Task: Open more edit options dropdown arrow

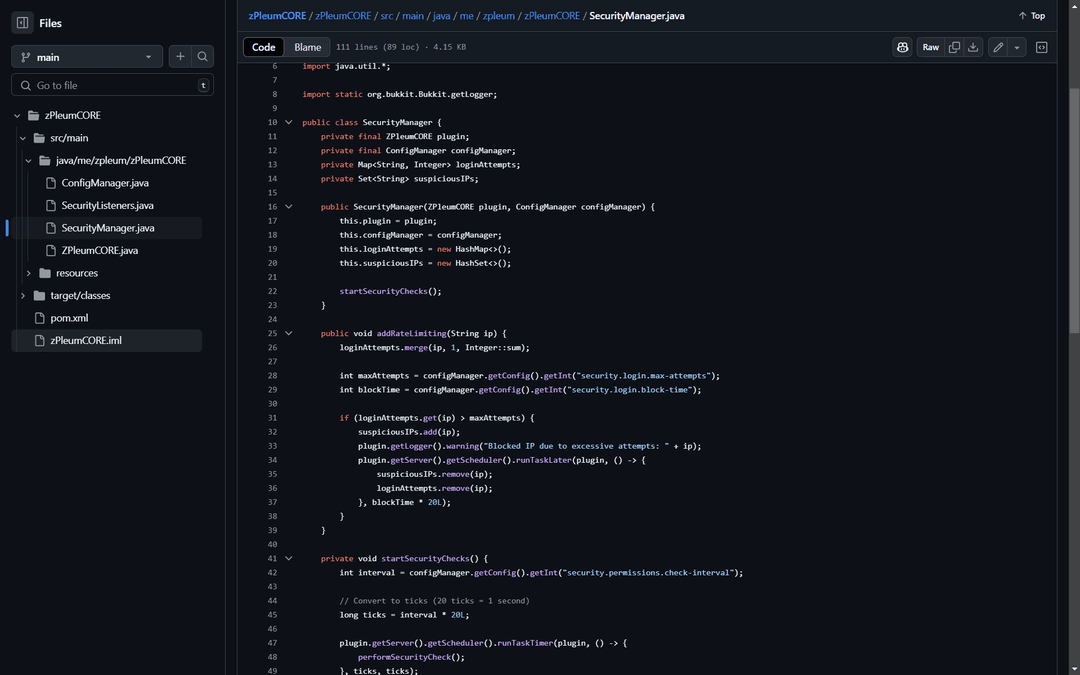Action: click(x=1017, y=47)
